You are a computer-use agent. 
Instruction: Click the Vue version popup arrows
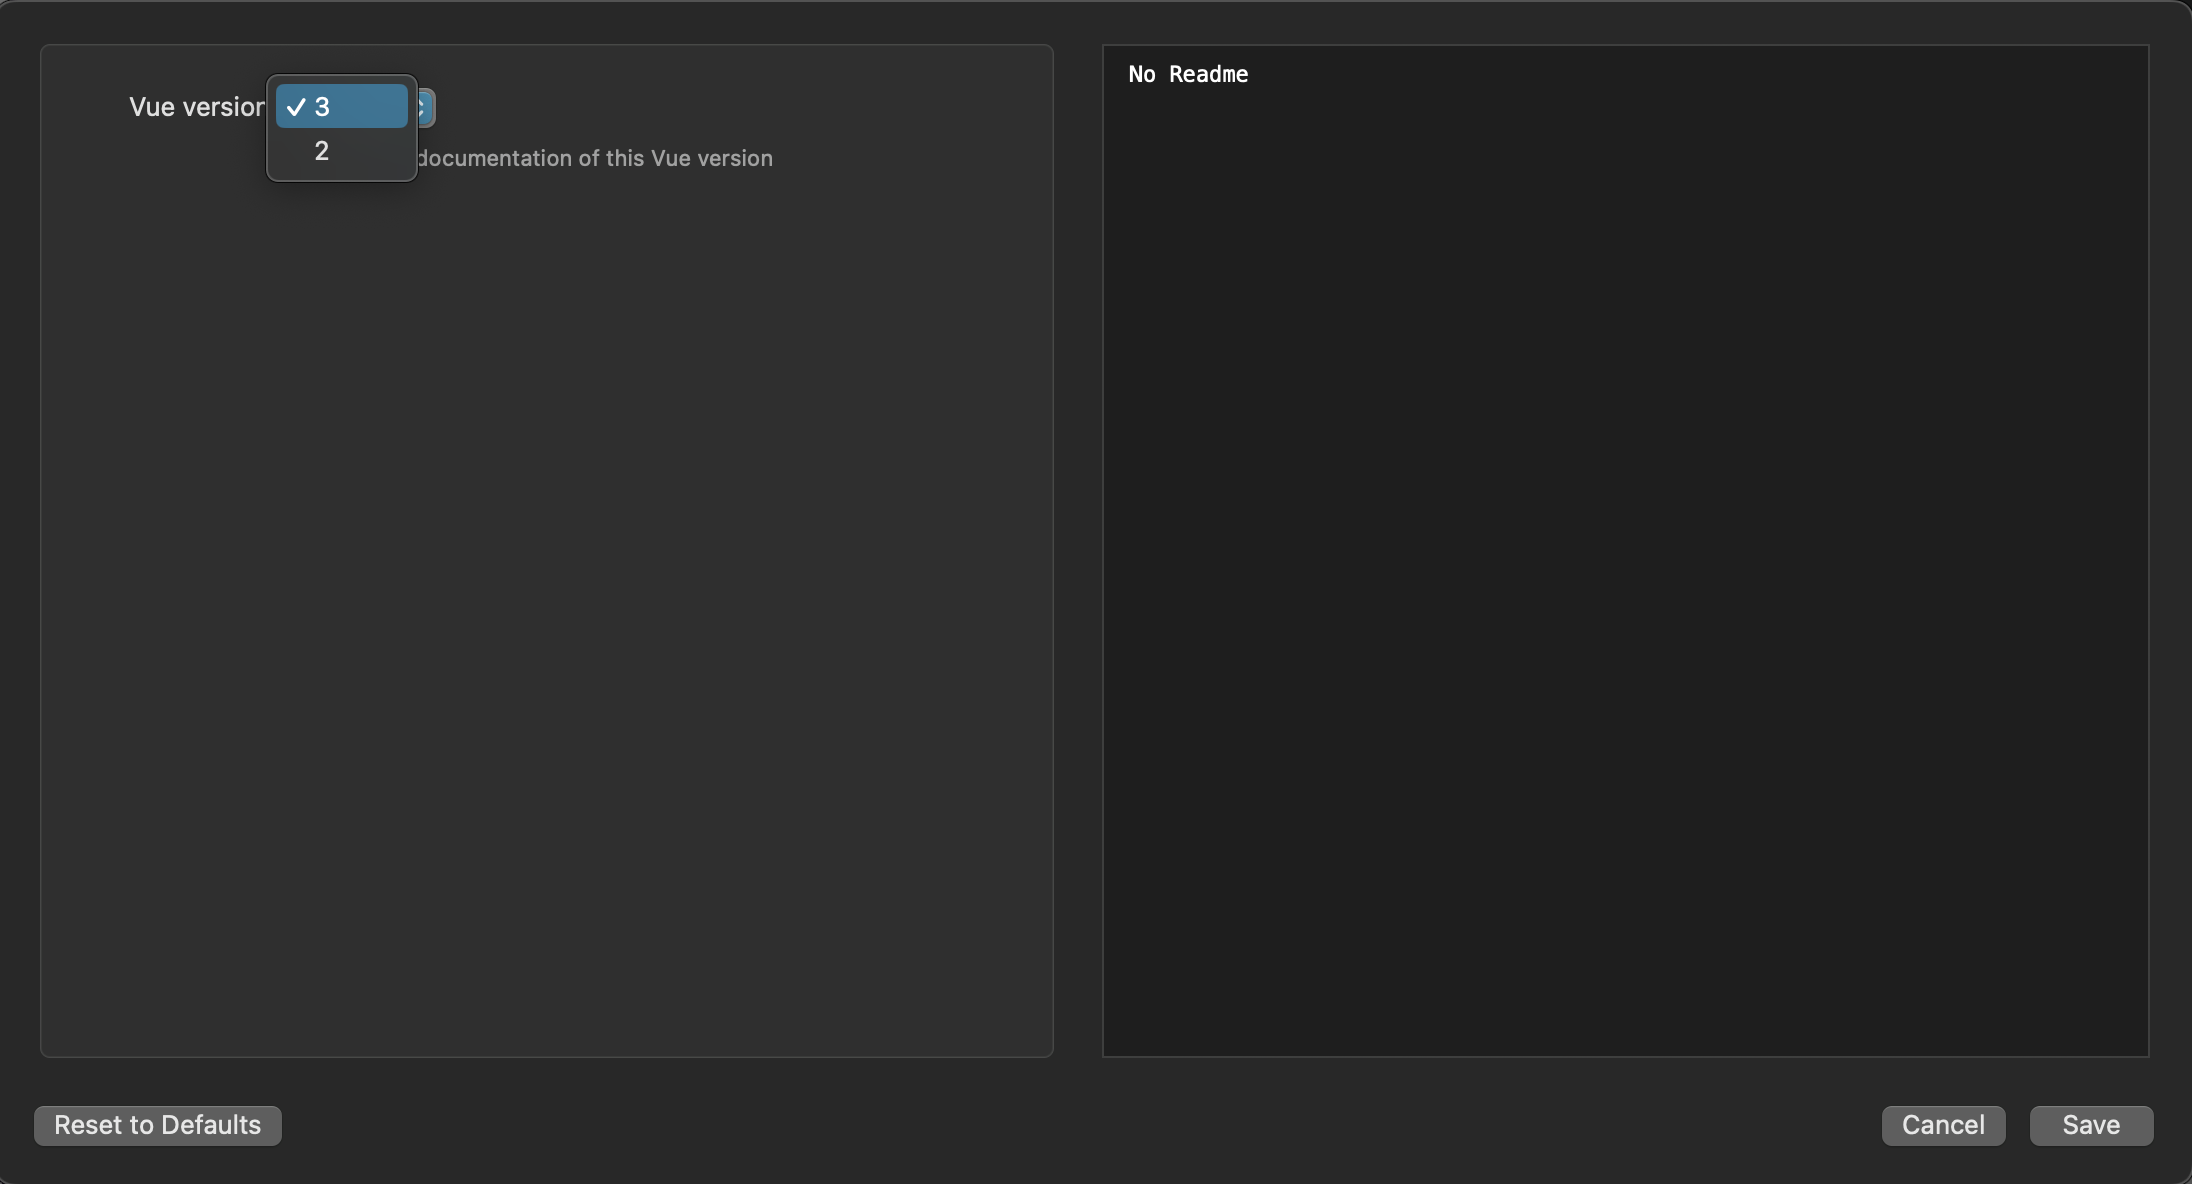[426, 107]
